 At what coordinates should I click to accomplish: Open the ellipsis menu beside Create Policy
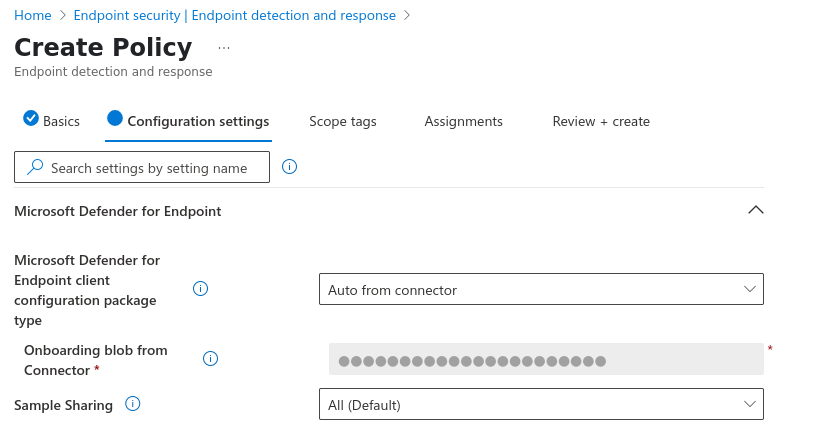pos(224,48)
